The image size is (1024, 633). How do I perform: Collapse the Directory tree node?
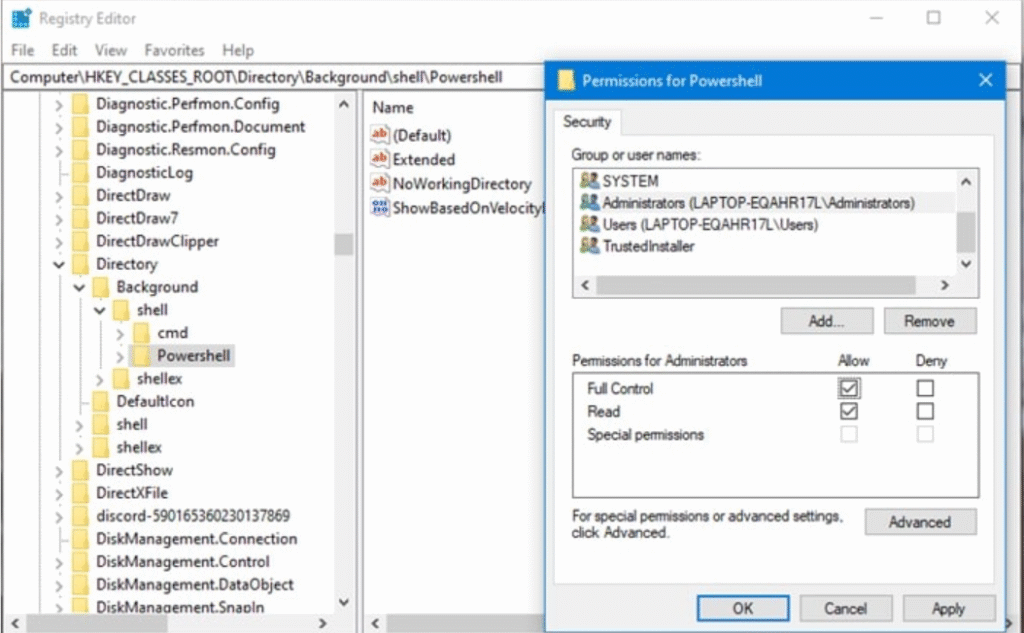pyautogui.click(x=60, y=264)
